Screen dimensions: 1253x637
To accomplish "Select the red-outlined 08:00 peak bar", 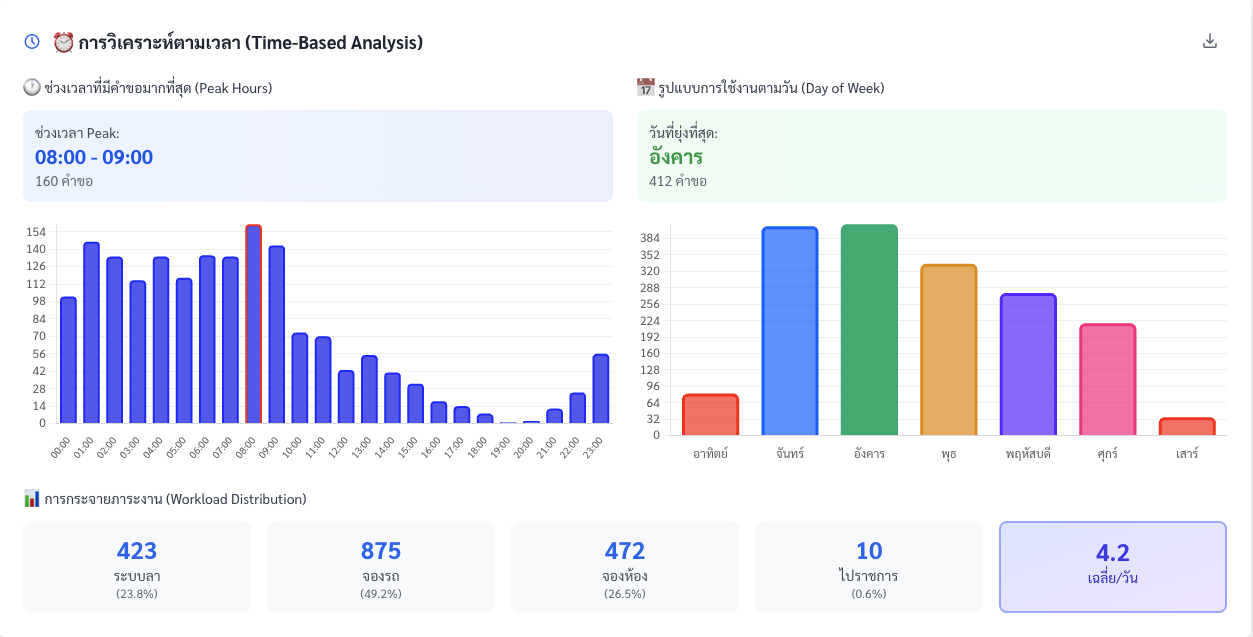I will point(253,325).
